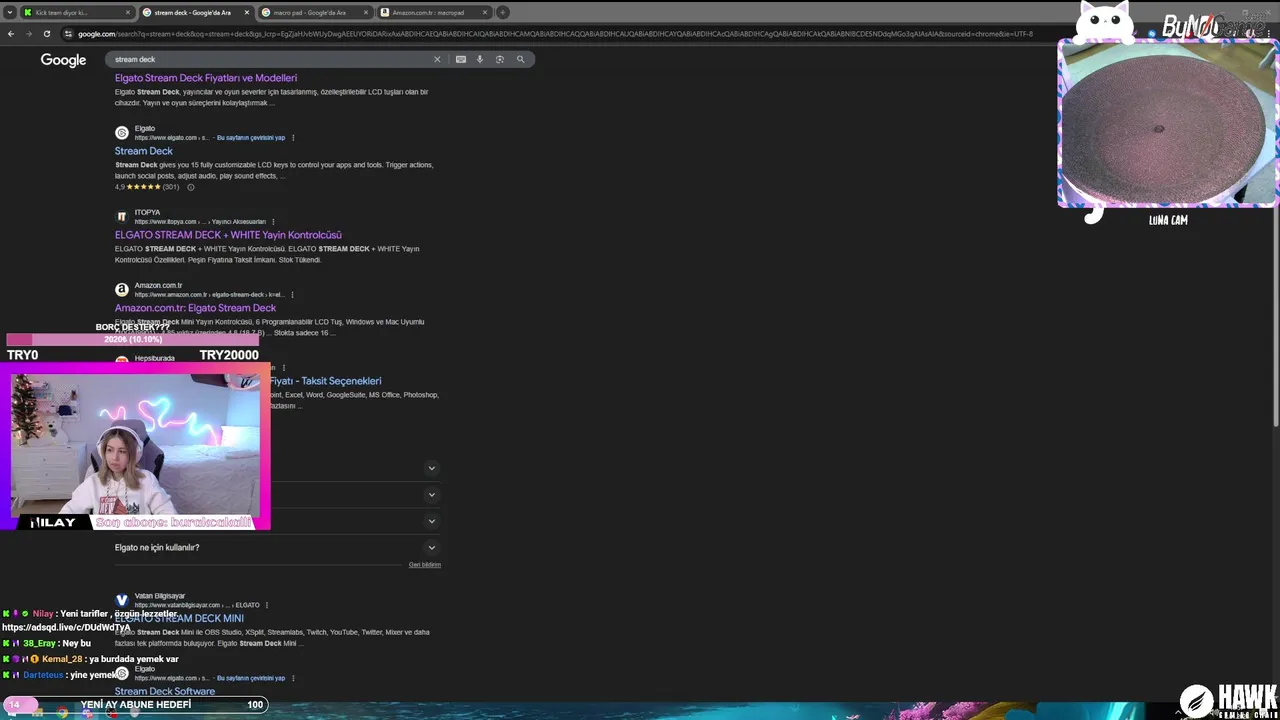This screenshot has width=1280, height=720.
Task: Close the 'Kick team diyor ki' tab
Action: click(128, 12)
